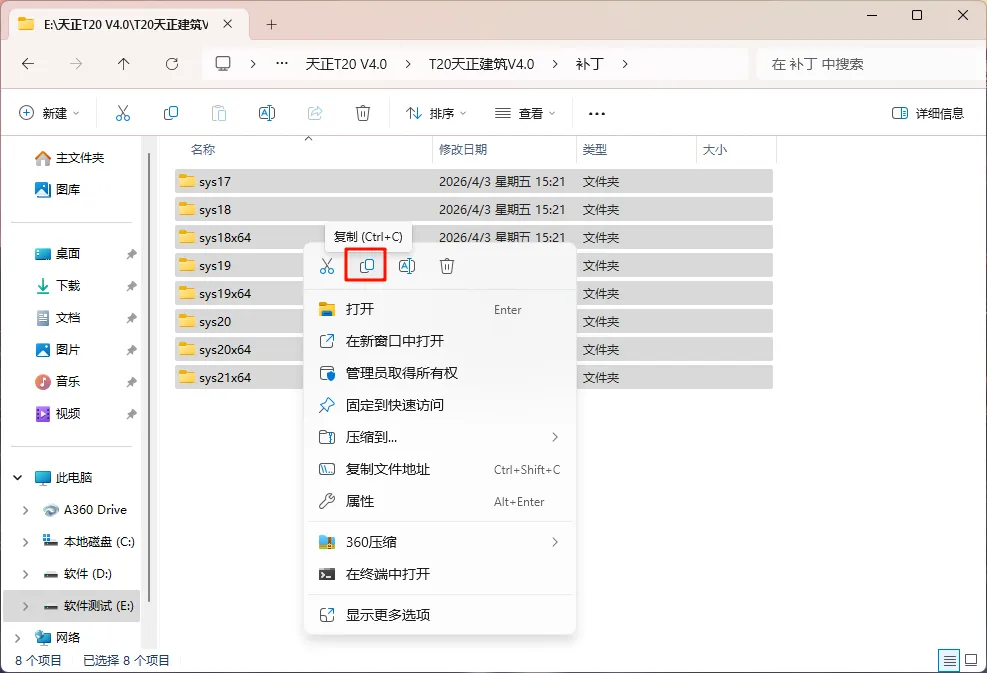Choose 显示更多选项 menu entry
Screen dimensions: 987x673
(439, 615)
